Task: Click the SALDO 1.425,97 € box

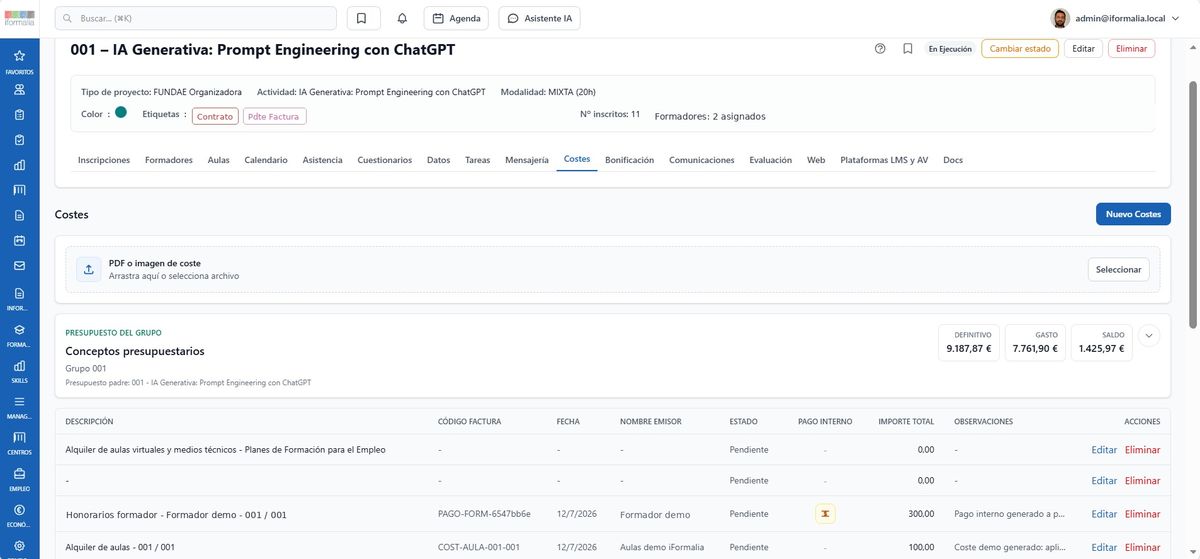Action: tap(1103, 342)
